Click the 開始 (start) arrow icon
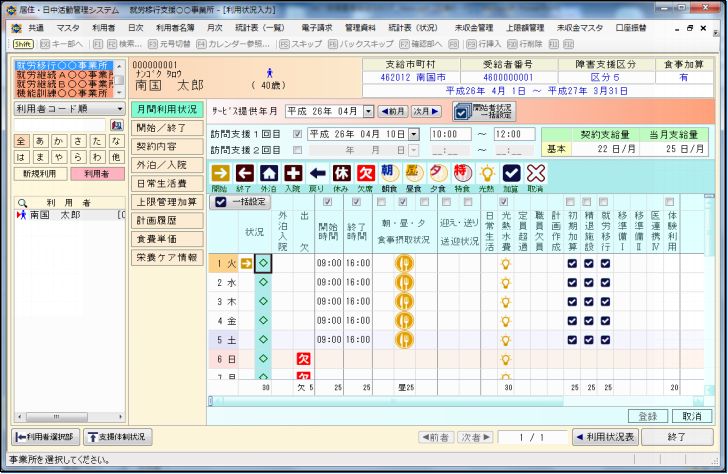This screenshot has width=728, height=474. 220,172
